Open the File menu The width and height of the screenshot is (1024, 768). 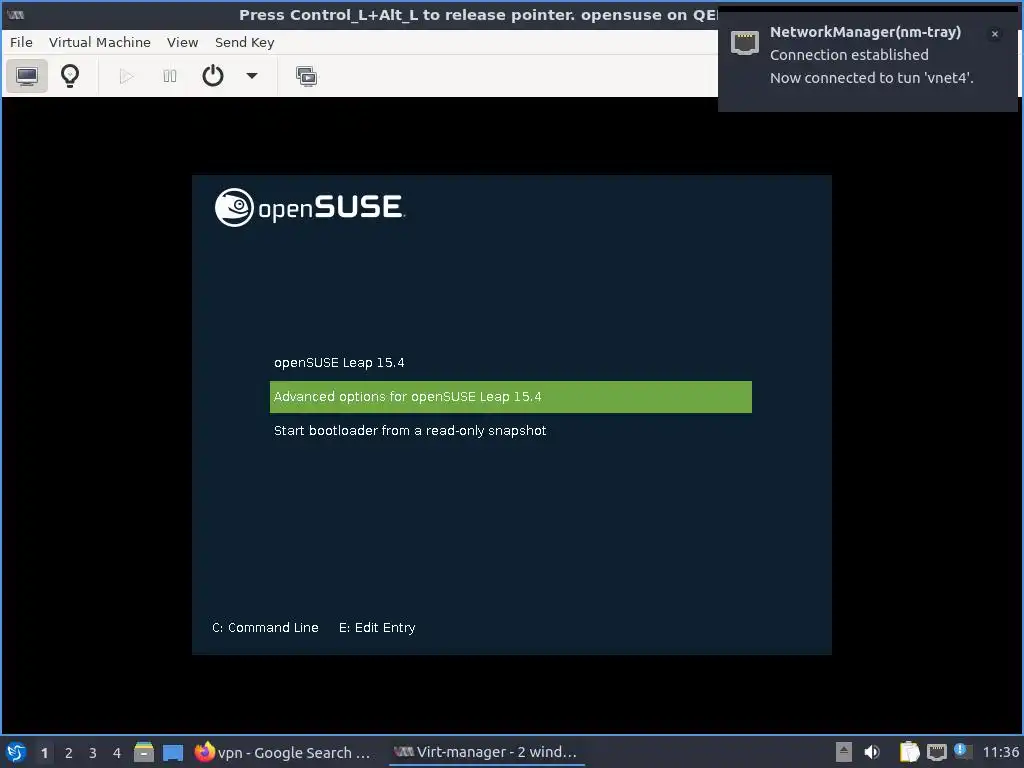point(21,42)
